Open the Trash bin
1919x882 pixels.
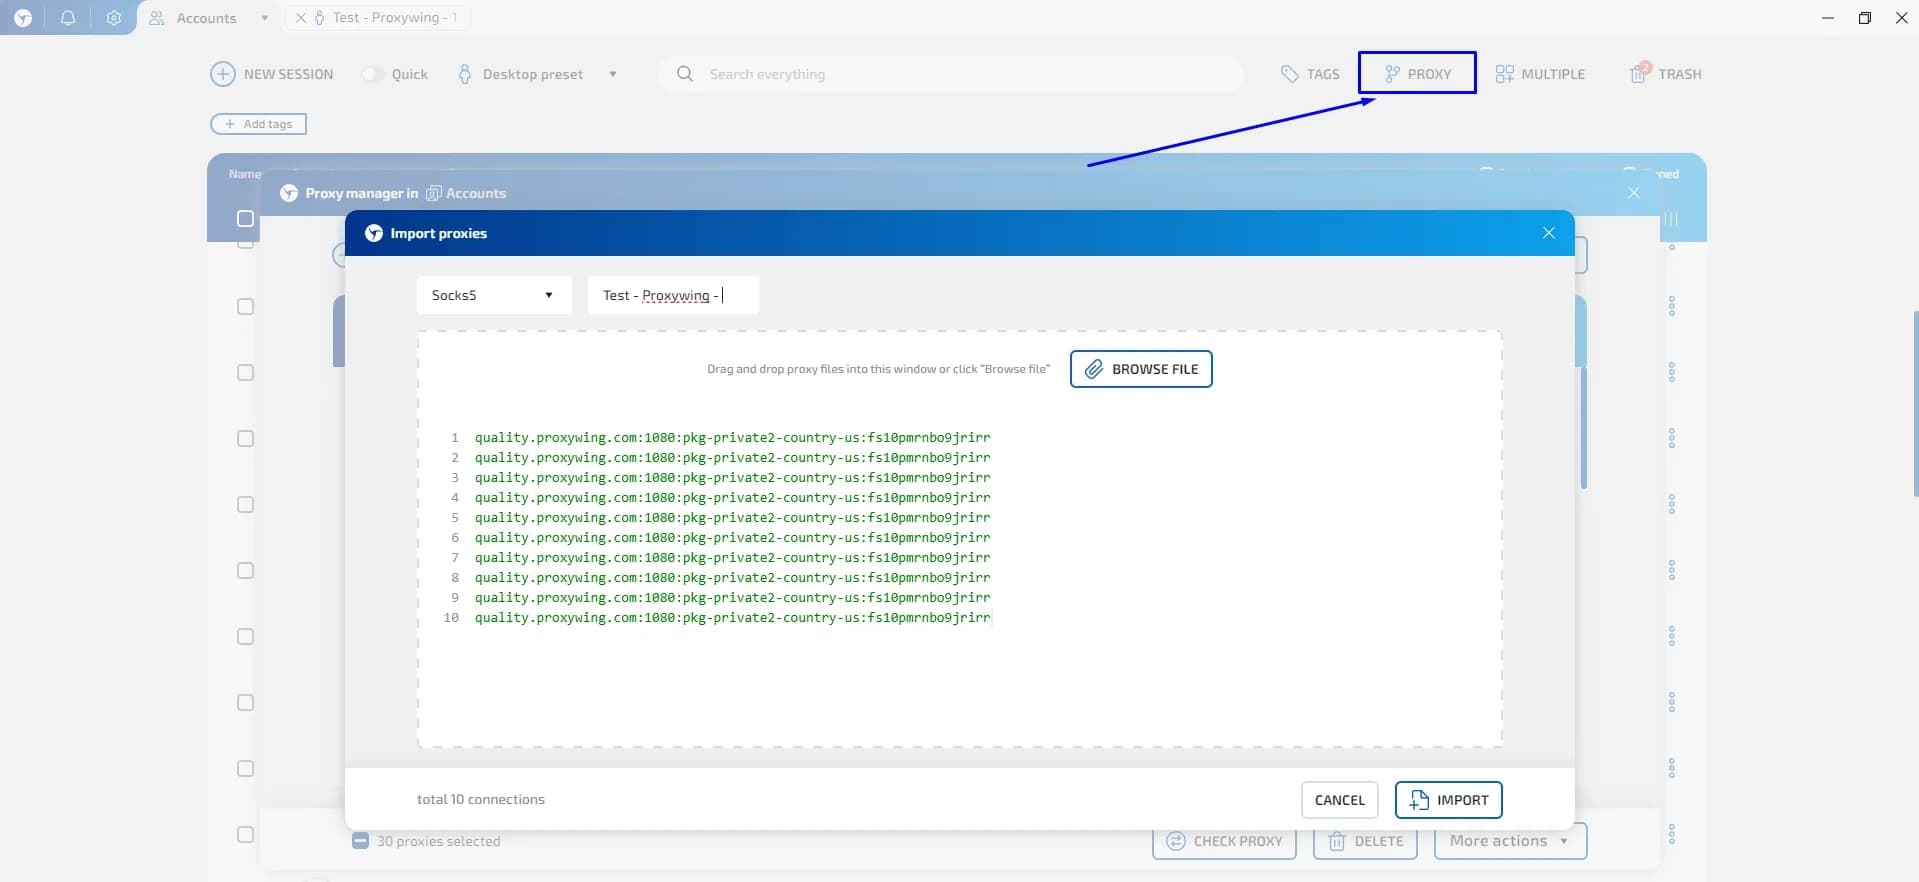[x=1665, y=74]
